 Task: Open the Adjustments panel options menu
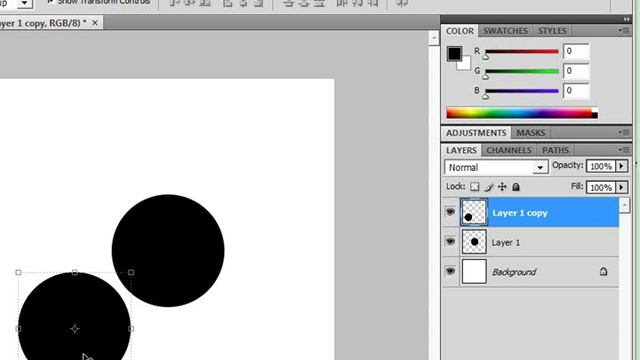624,132
